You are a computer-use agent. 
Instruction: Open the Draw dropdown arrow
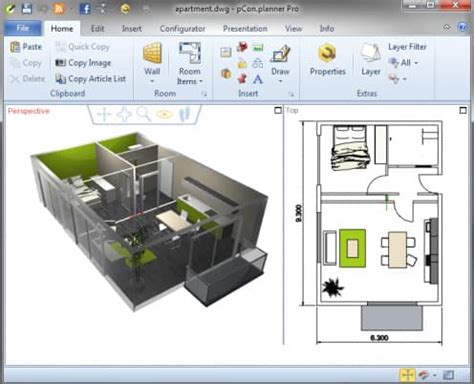[x=280, y=81]
